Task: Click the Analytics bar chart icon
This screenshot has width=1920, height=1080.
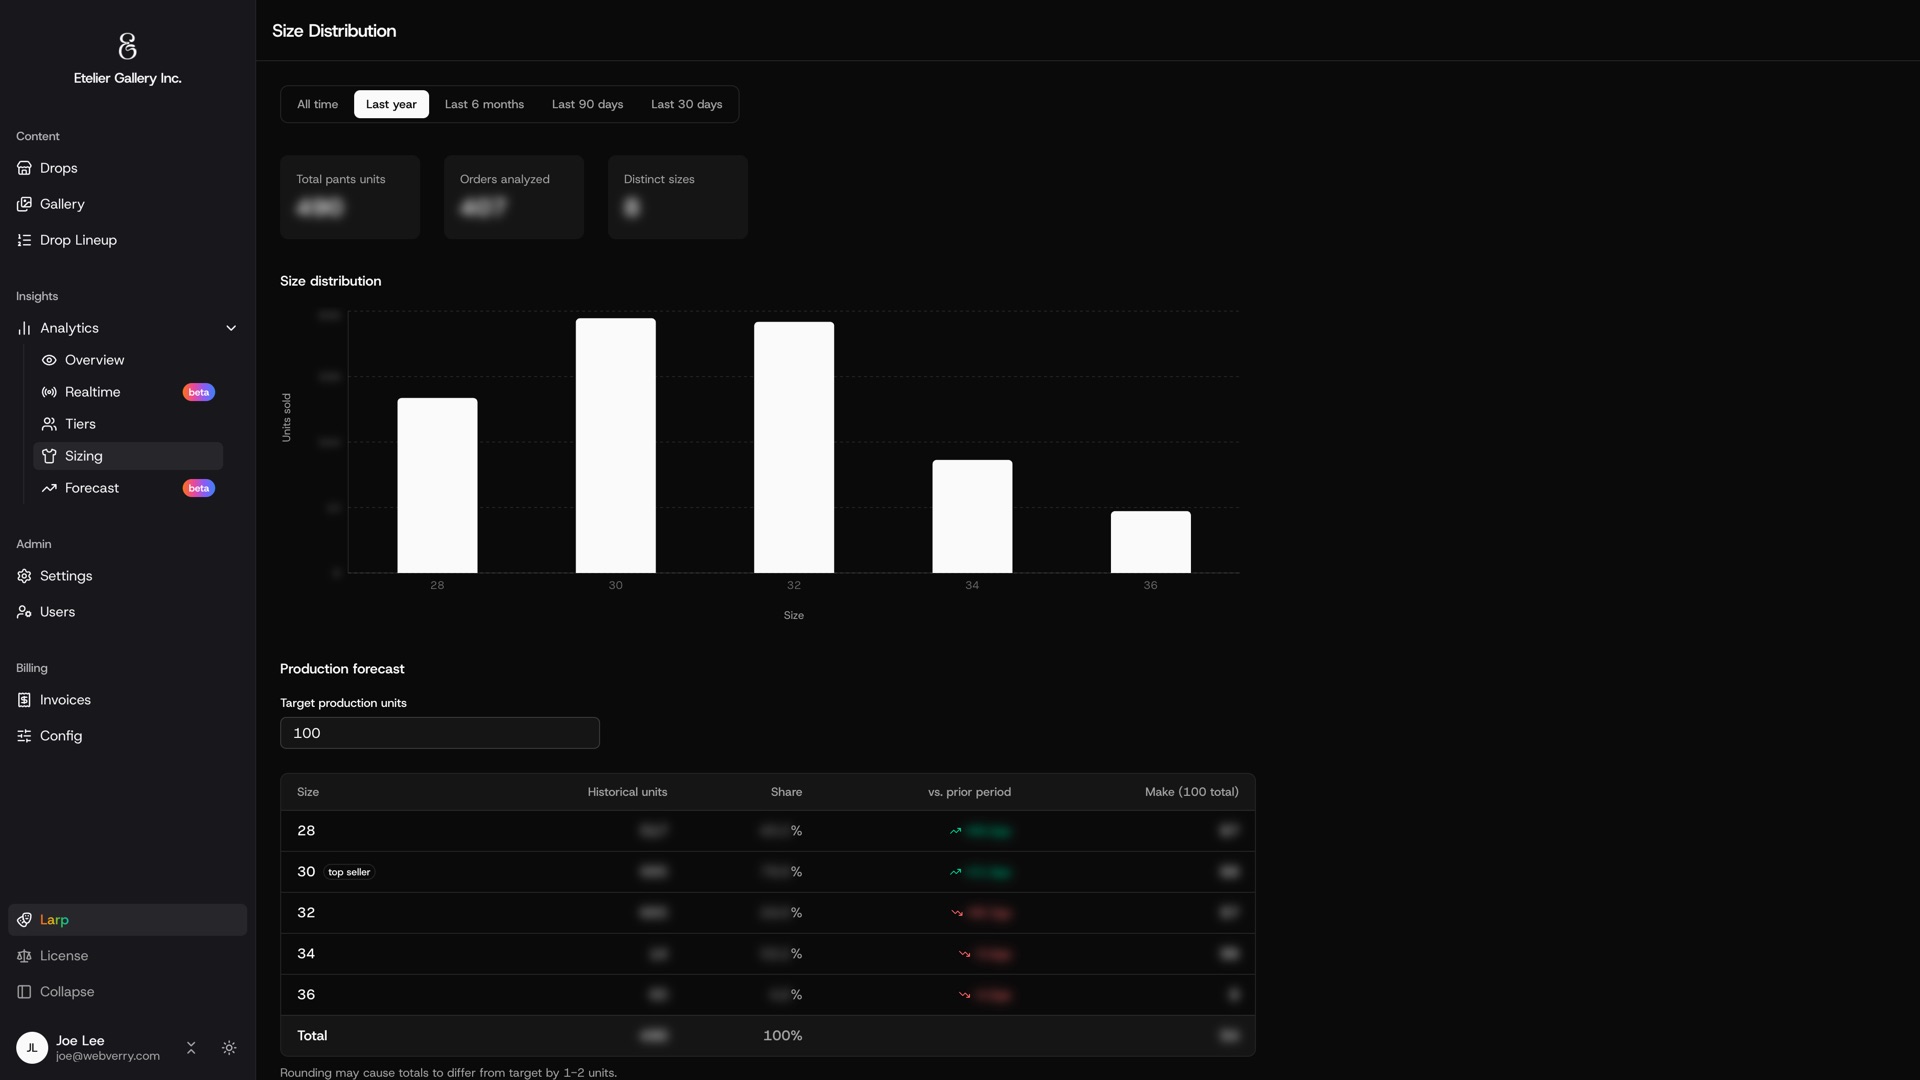Action: pos(24,328)
